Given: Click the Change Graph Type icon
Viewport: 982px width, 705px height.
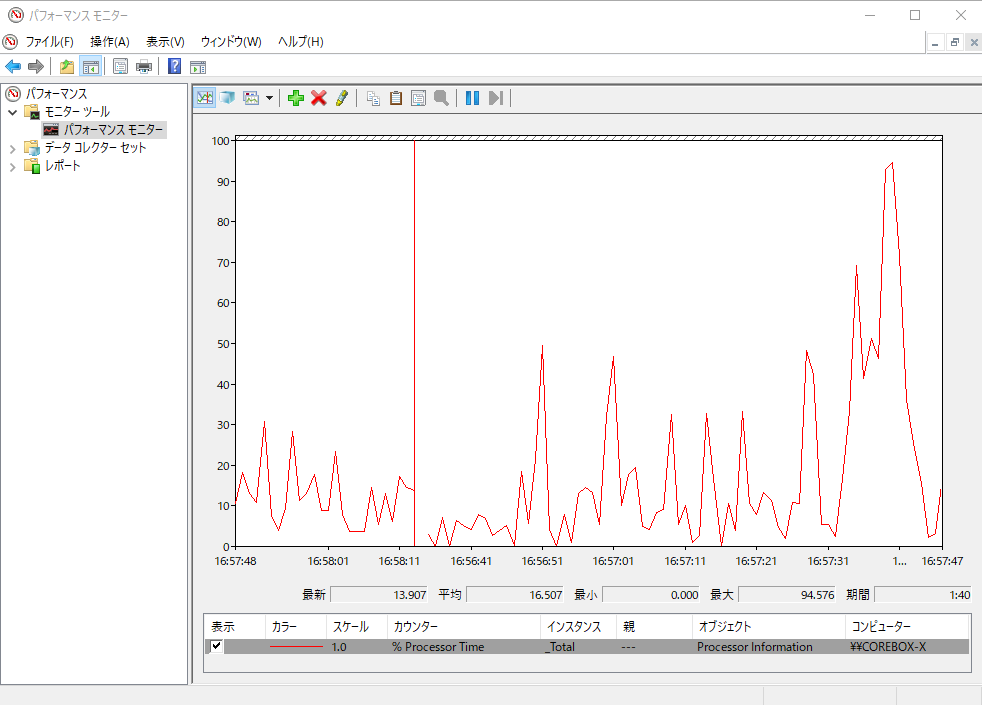Looking at the screenshot, I should pos(251,98).
